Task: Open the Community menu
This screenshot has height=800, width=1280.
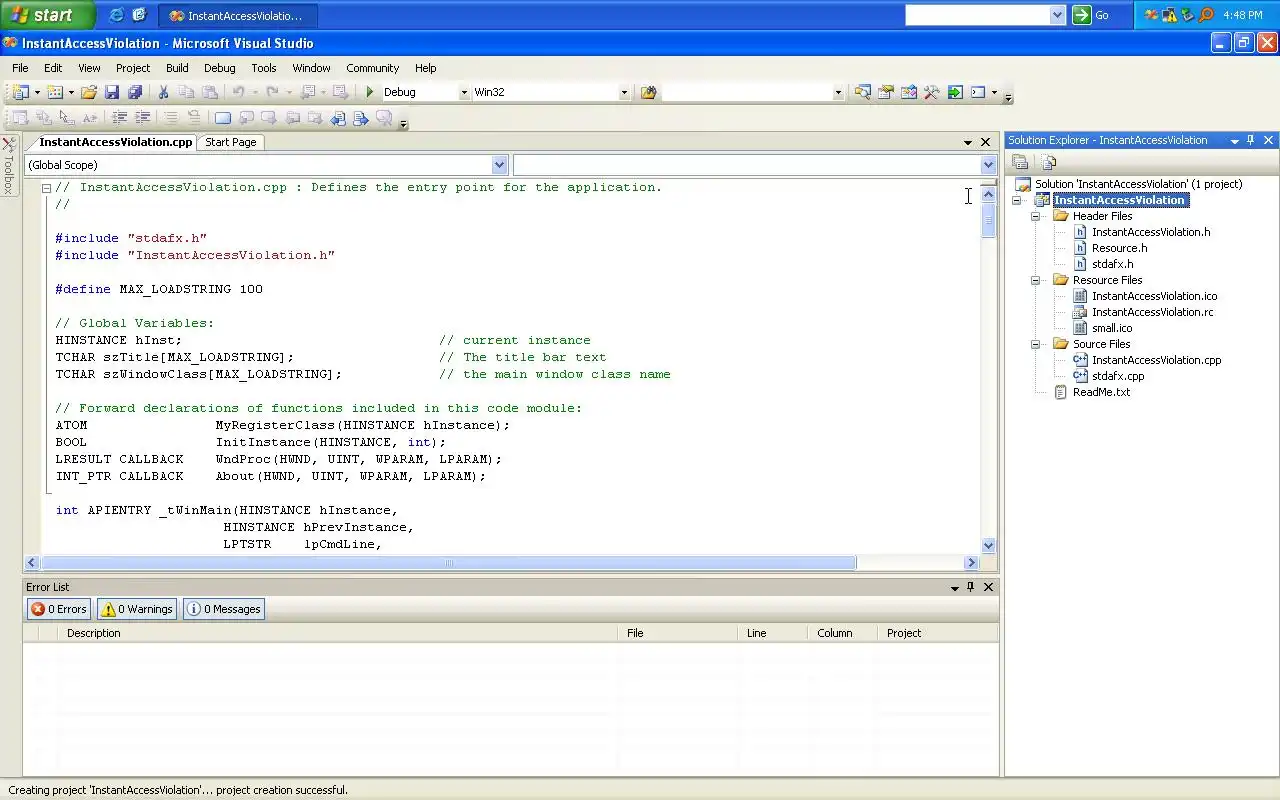Action: (373, 68)
